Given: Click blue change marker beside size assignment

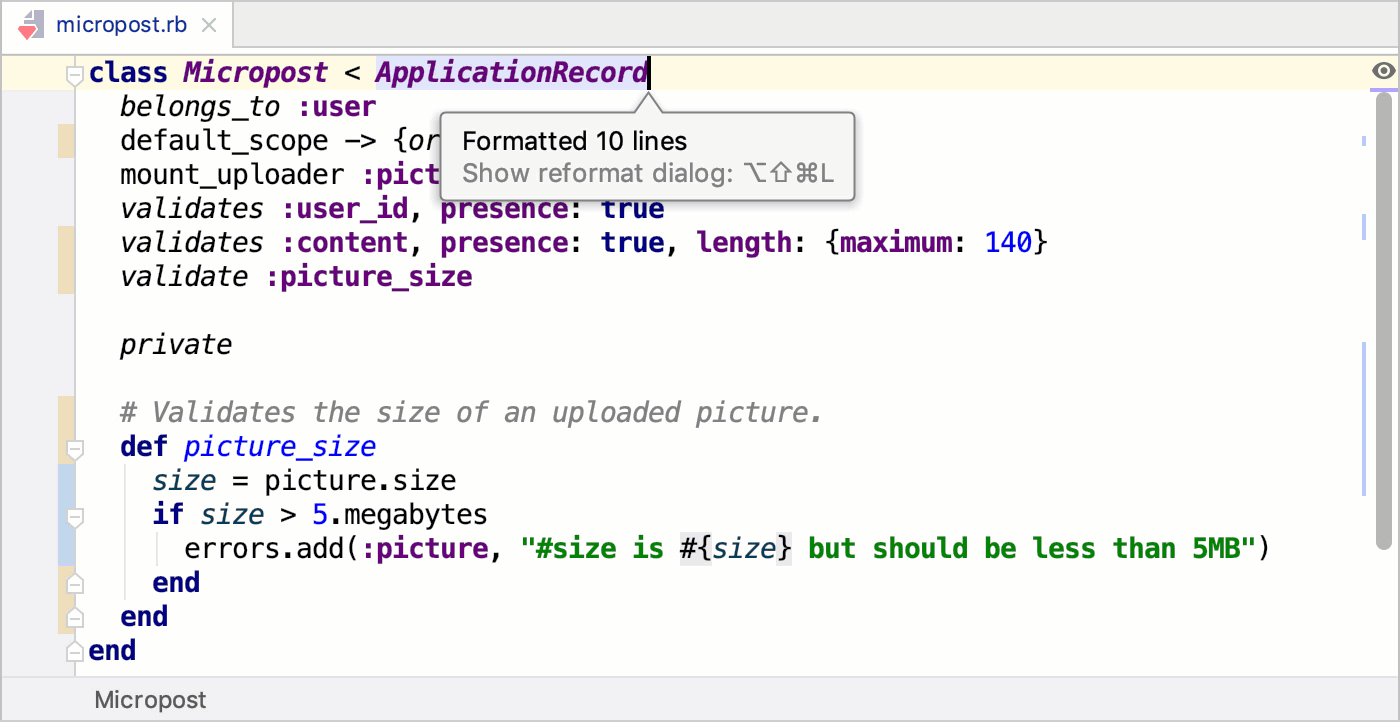Looking at the screenshot, I should coord(66,514).
